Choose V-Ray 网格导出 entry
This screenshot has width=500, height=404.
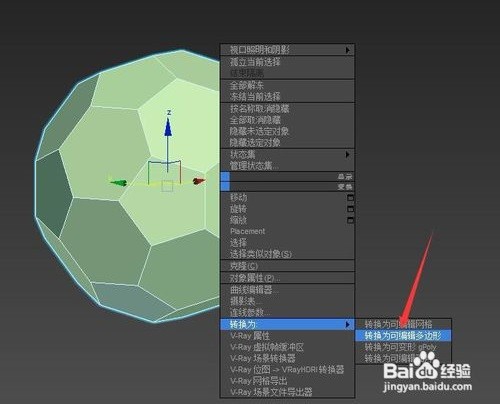tap(287, 381)
